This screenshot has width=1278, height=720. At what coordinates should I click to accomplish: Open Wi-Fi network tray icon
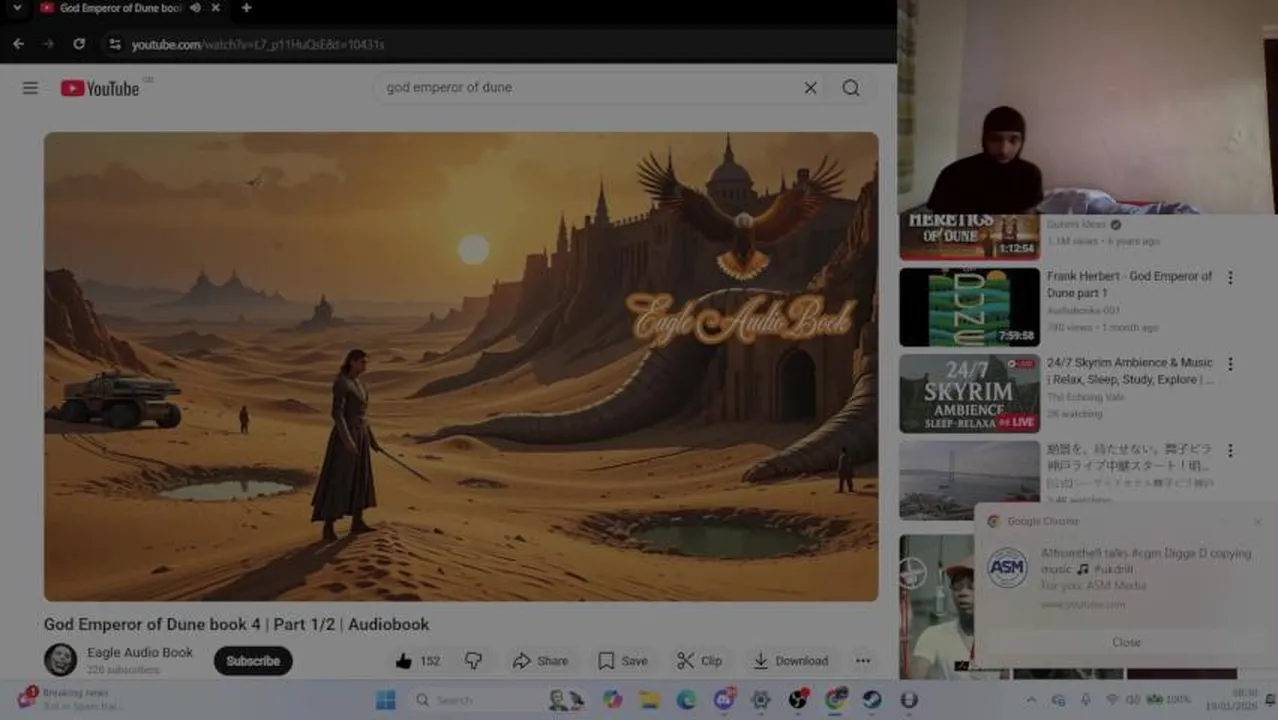1111,699
